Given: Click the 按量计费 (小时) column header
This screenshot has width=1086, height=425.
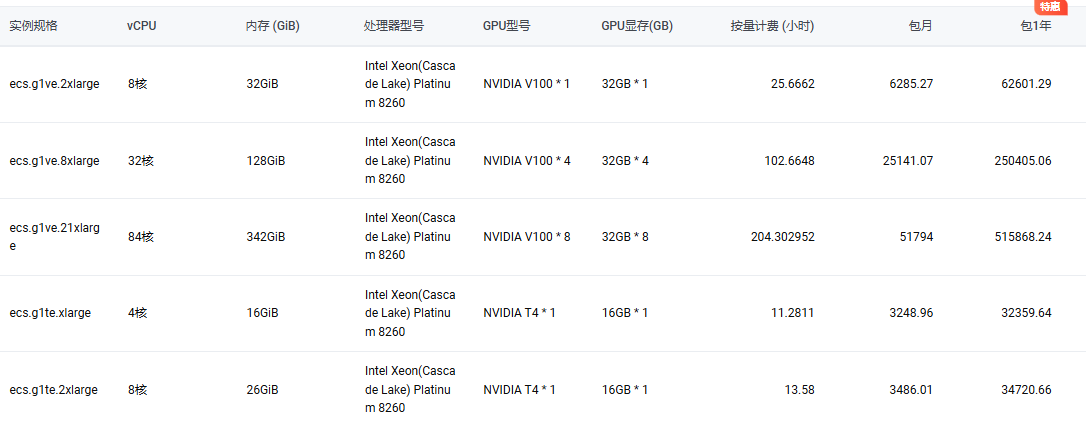Looking at the screenshot, I should point(772,26).
